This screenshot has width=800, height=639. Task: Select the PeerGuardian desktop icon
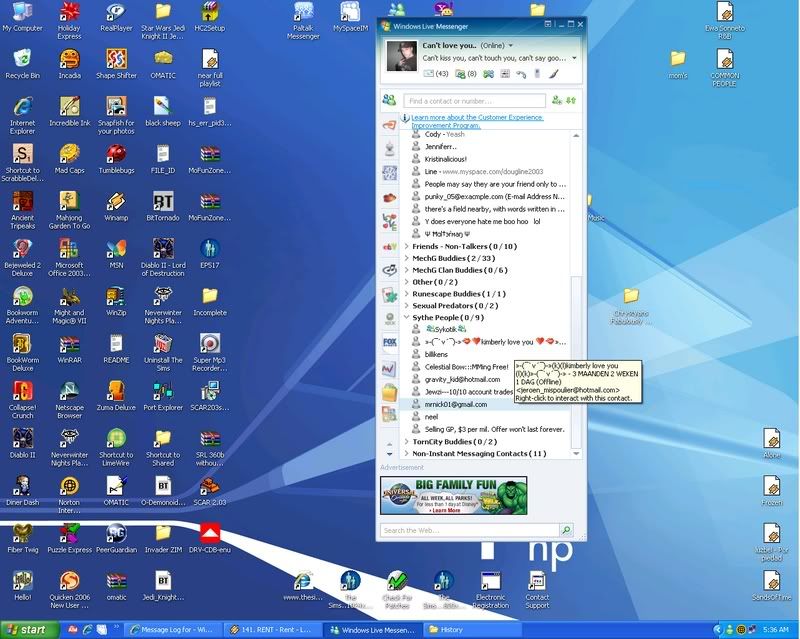[x=116, y=538]
